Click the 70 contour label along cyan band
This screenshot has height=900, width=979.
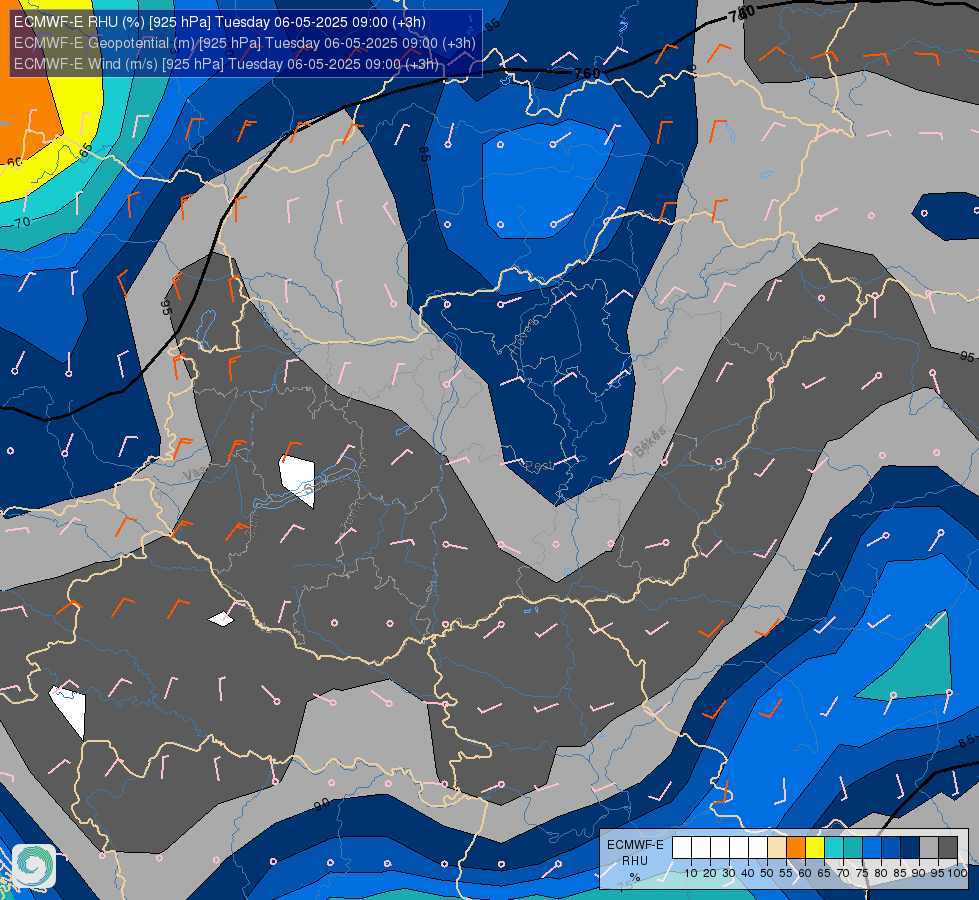tap(22, 222)
